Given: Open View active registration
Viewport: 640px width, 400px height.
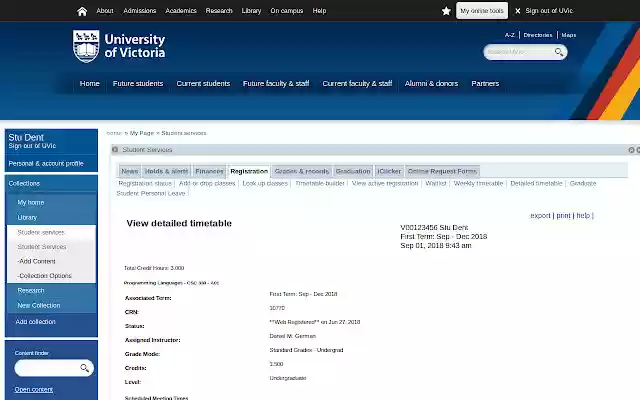Looking at the screenshot, I should tap(385, 184).
